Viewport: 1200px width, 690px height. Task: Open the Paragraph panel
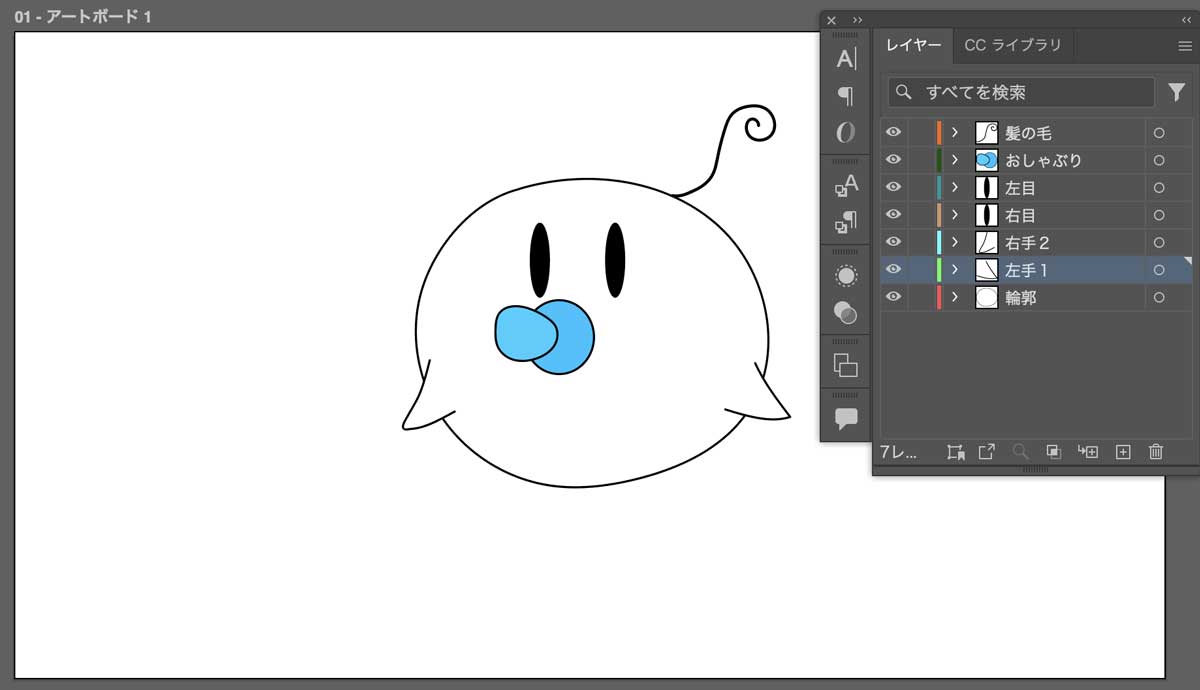click(x=846, y=95)
